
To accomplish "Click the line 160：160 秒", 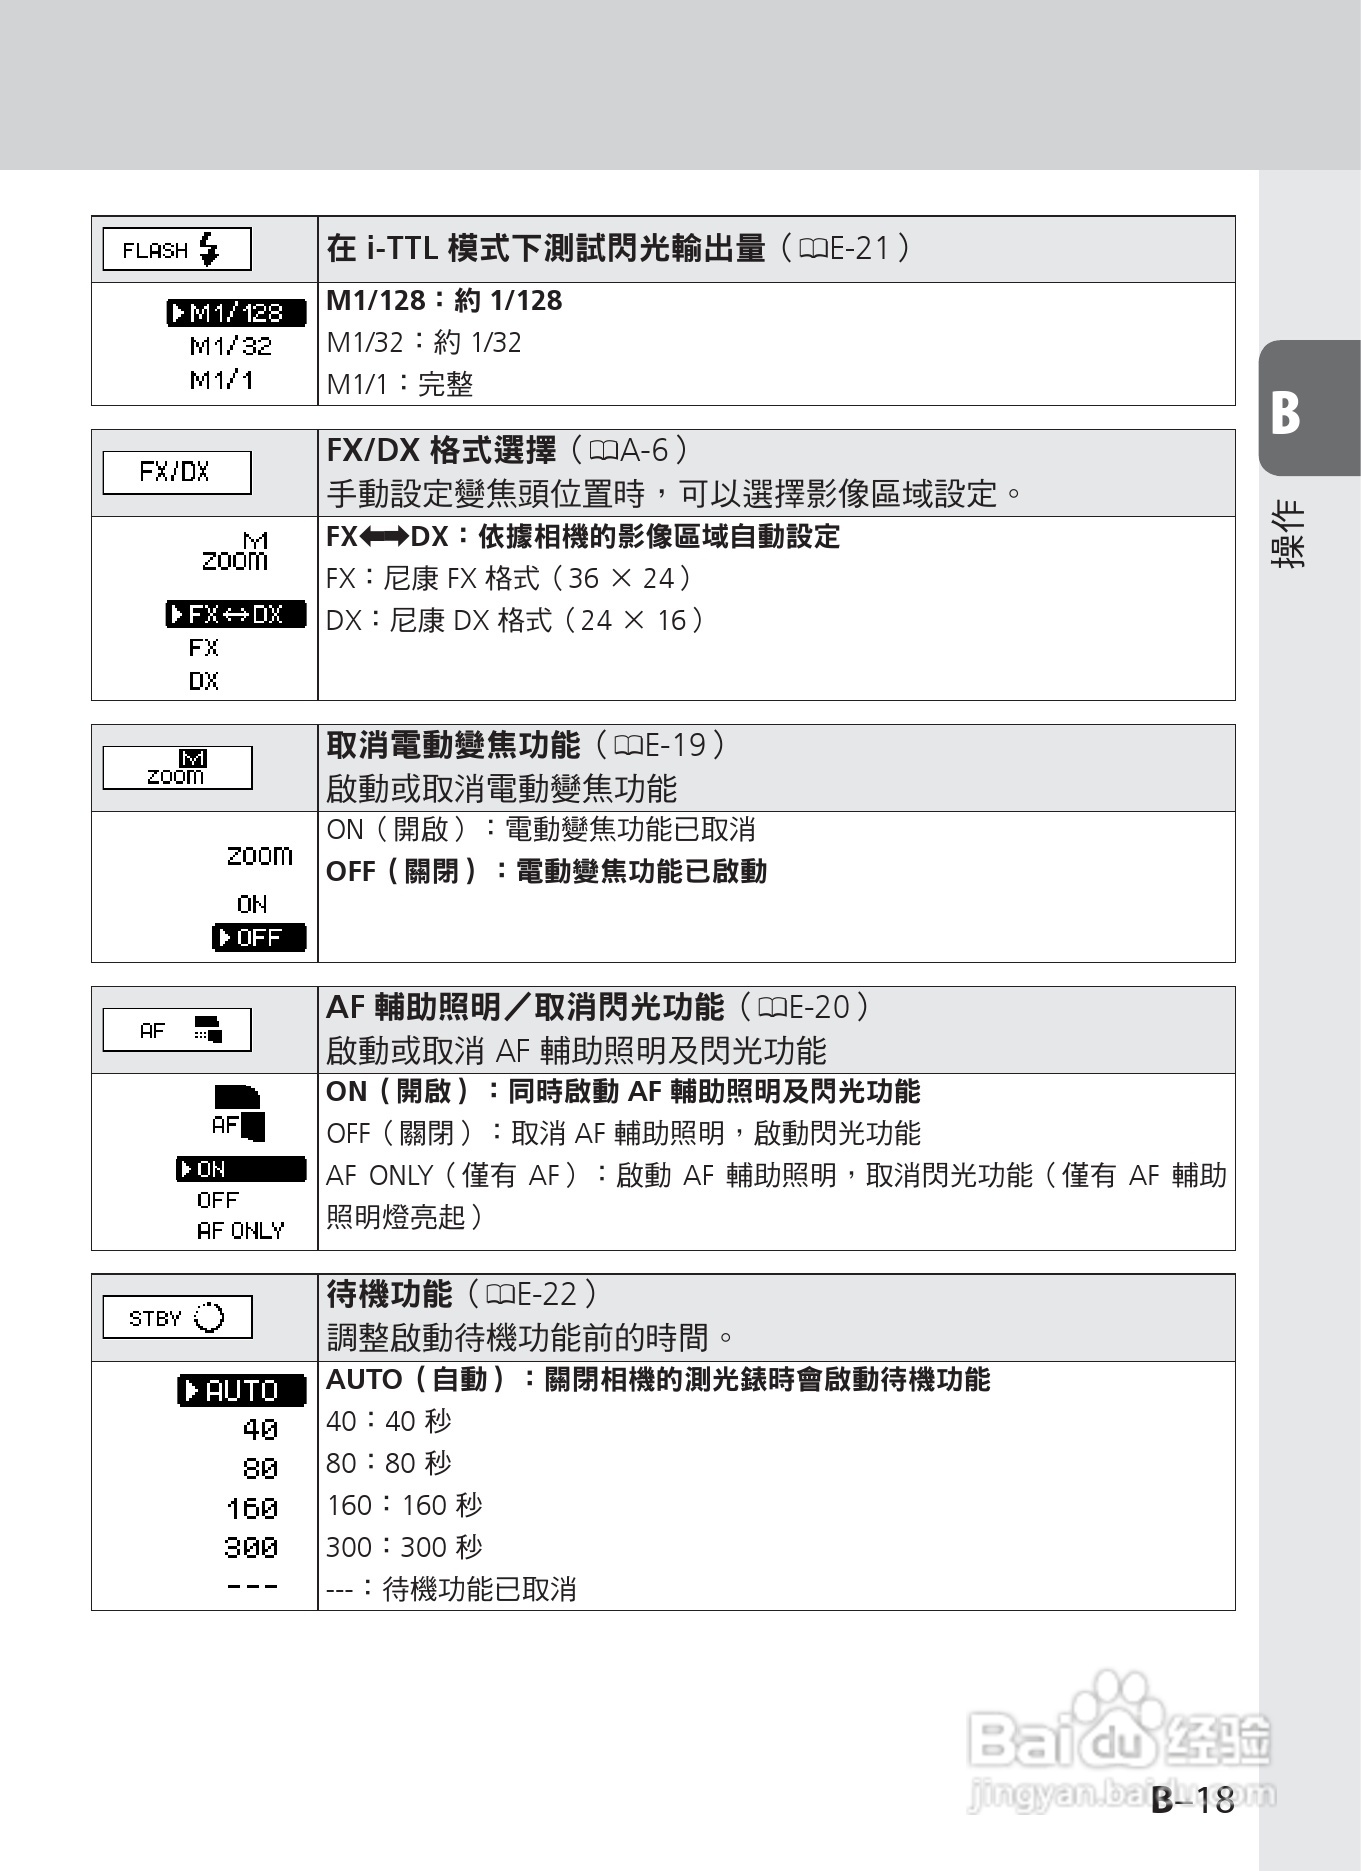I will click(x=405, y=1505).
